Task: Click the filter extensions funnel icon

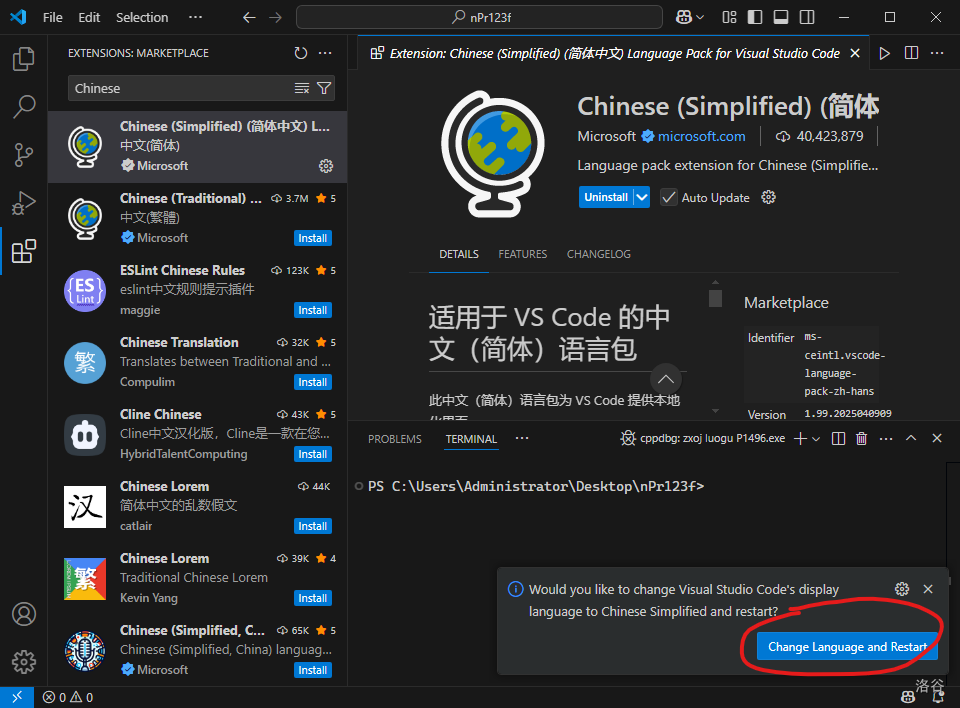Action: 324,88
